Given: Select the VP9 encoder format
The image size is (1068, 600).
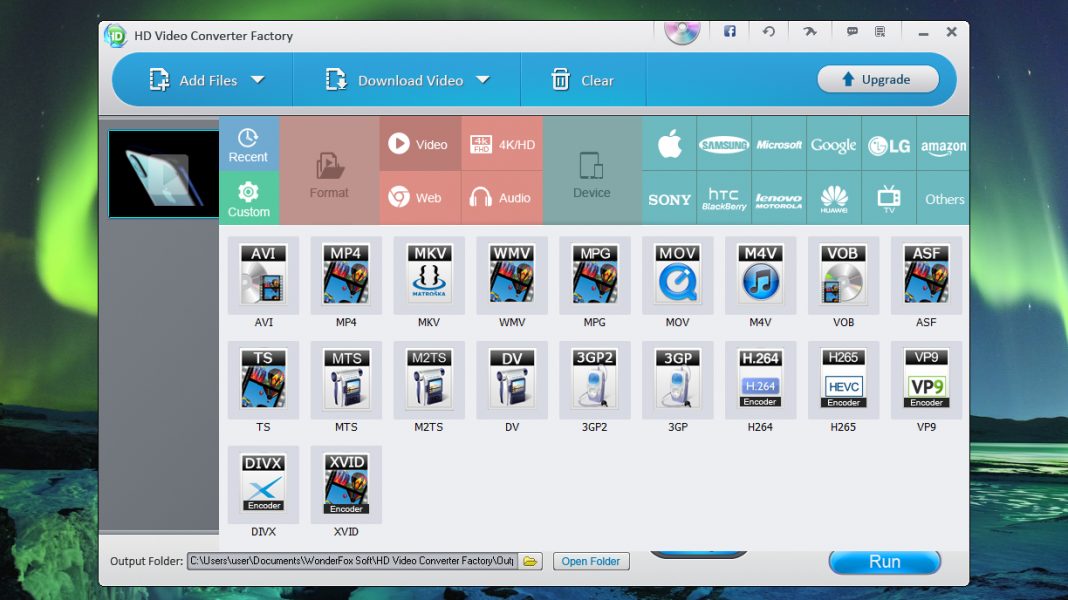Looking at the screenshot, I should 926,381.
